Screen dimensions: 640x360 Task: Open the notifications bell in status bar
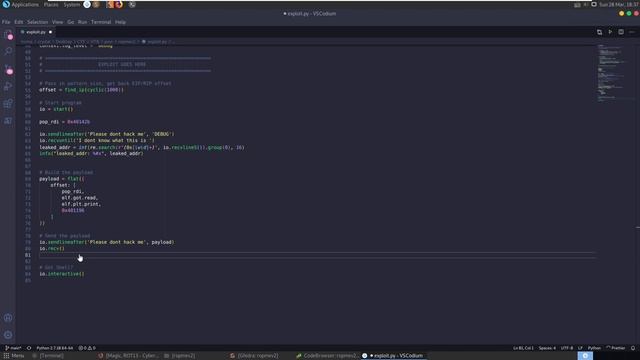633,348
